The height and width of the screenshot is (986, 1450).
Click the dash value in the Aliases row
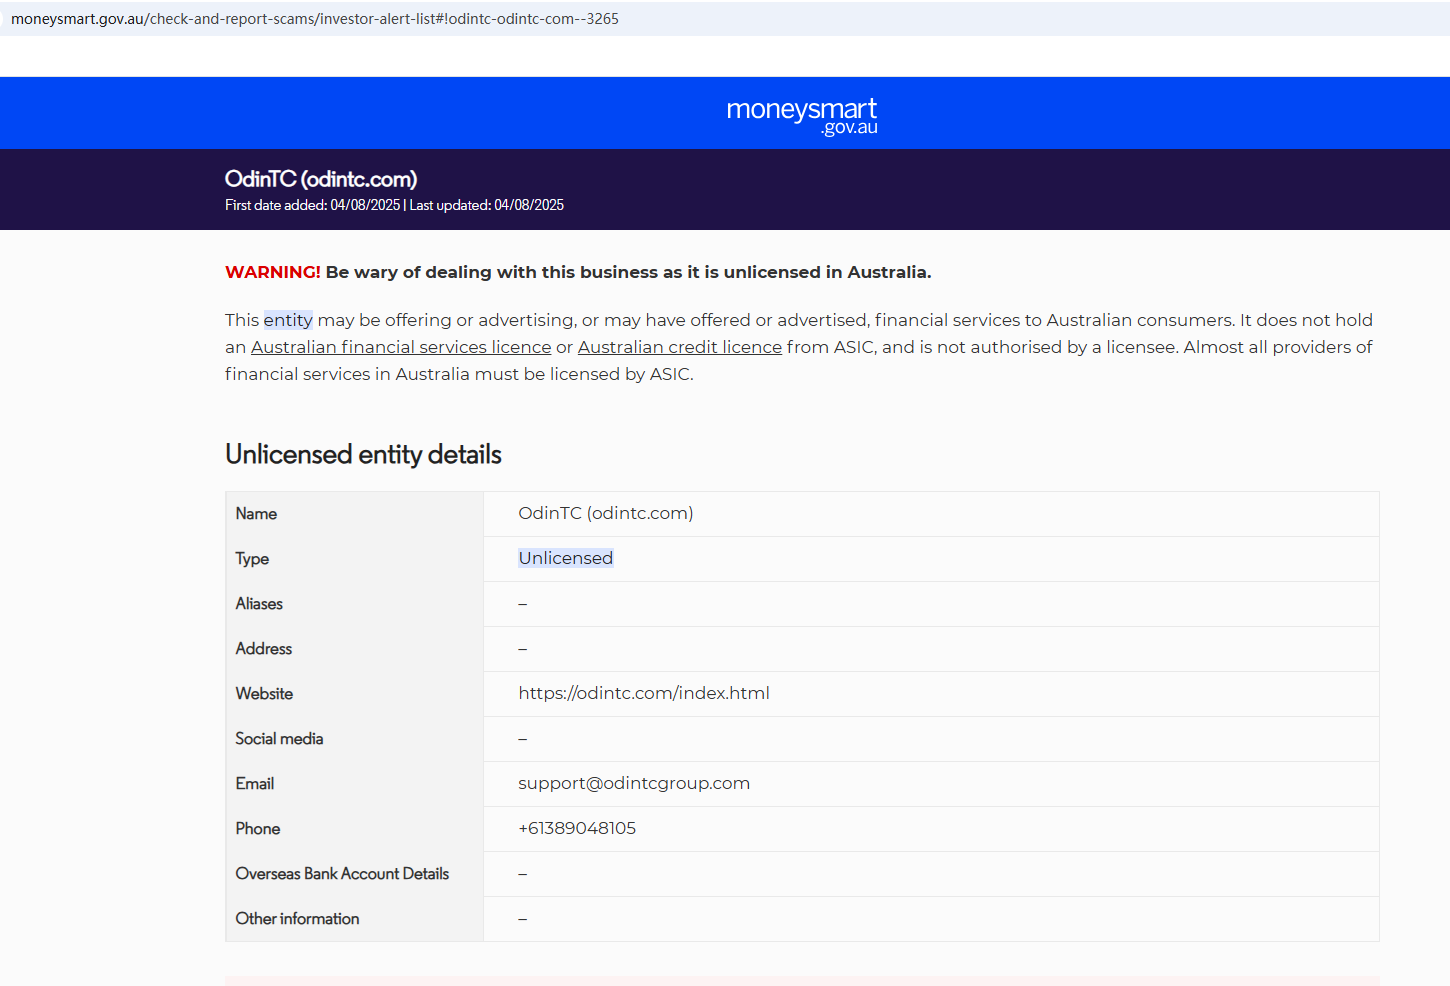point(522,604)
